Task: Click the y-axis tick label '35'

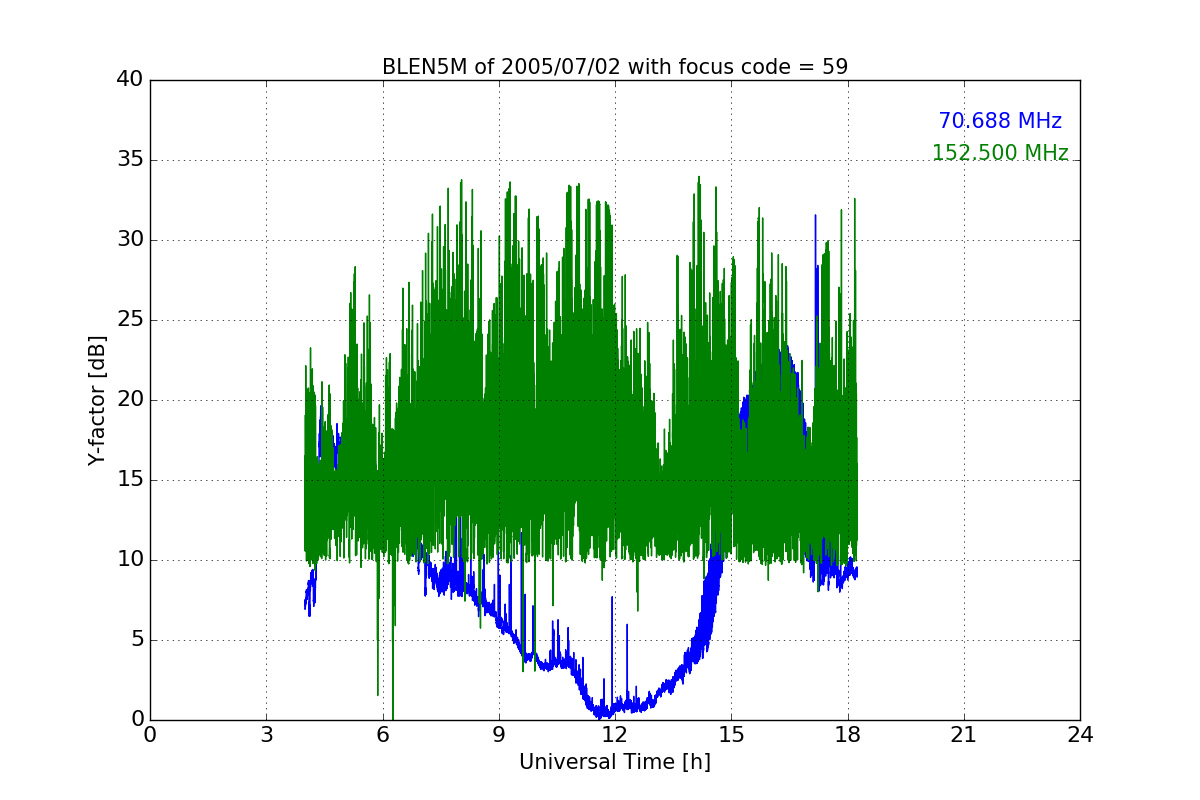Action: coord(130,160)
